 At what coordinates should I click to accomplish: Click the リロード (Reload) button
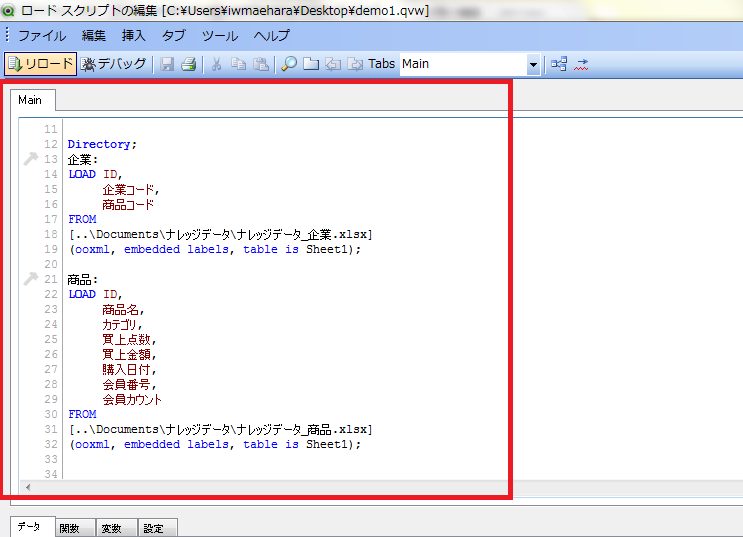pyautogui.click(x=40, y=64)
